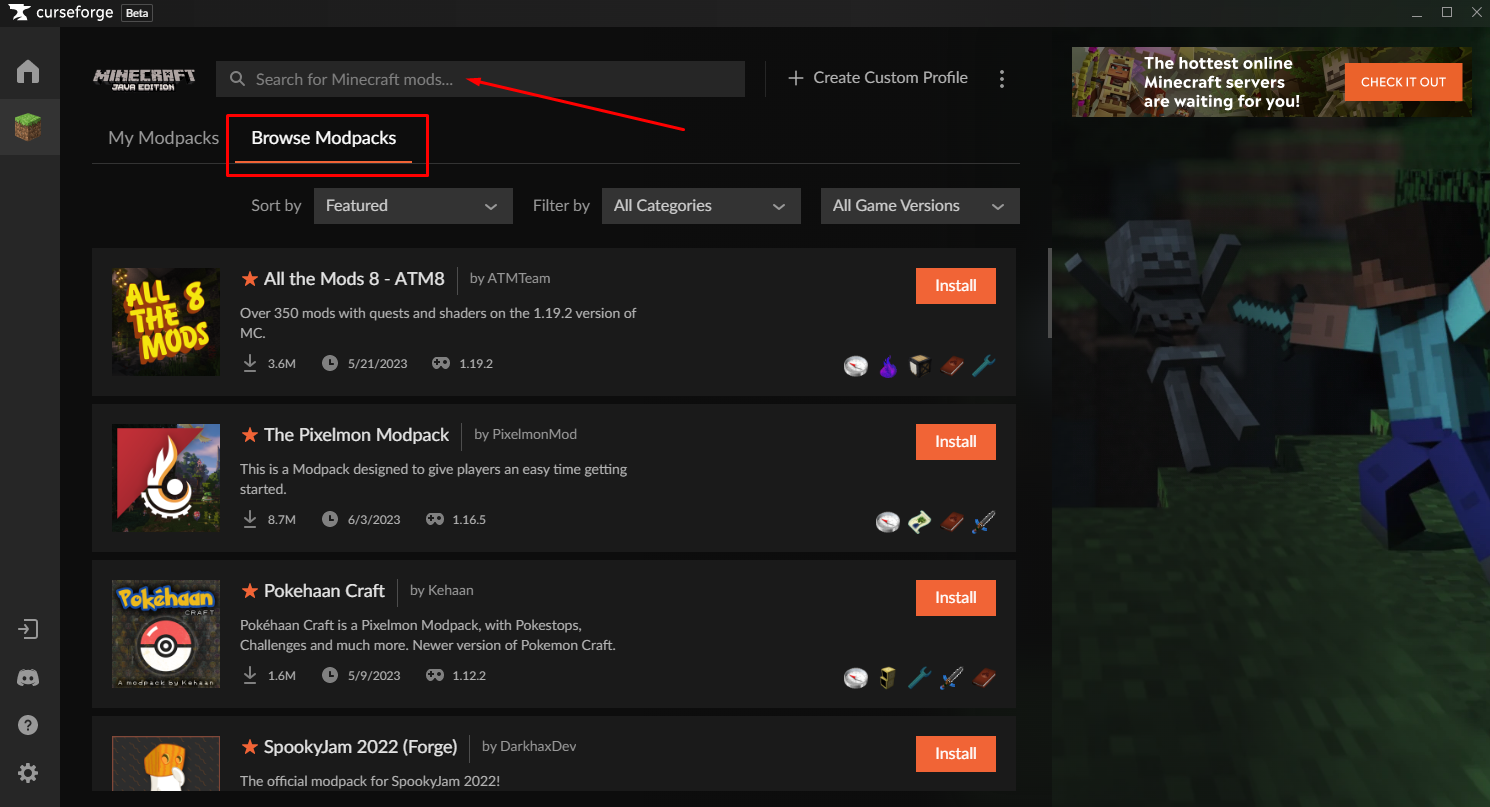Click the gamepad version icon on Pixelmon Modpack
The width and height of the screenshot is (1490, 807).
(435, 519)
